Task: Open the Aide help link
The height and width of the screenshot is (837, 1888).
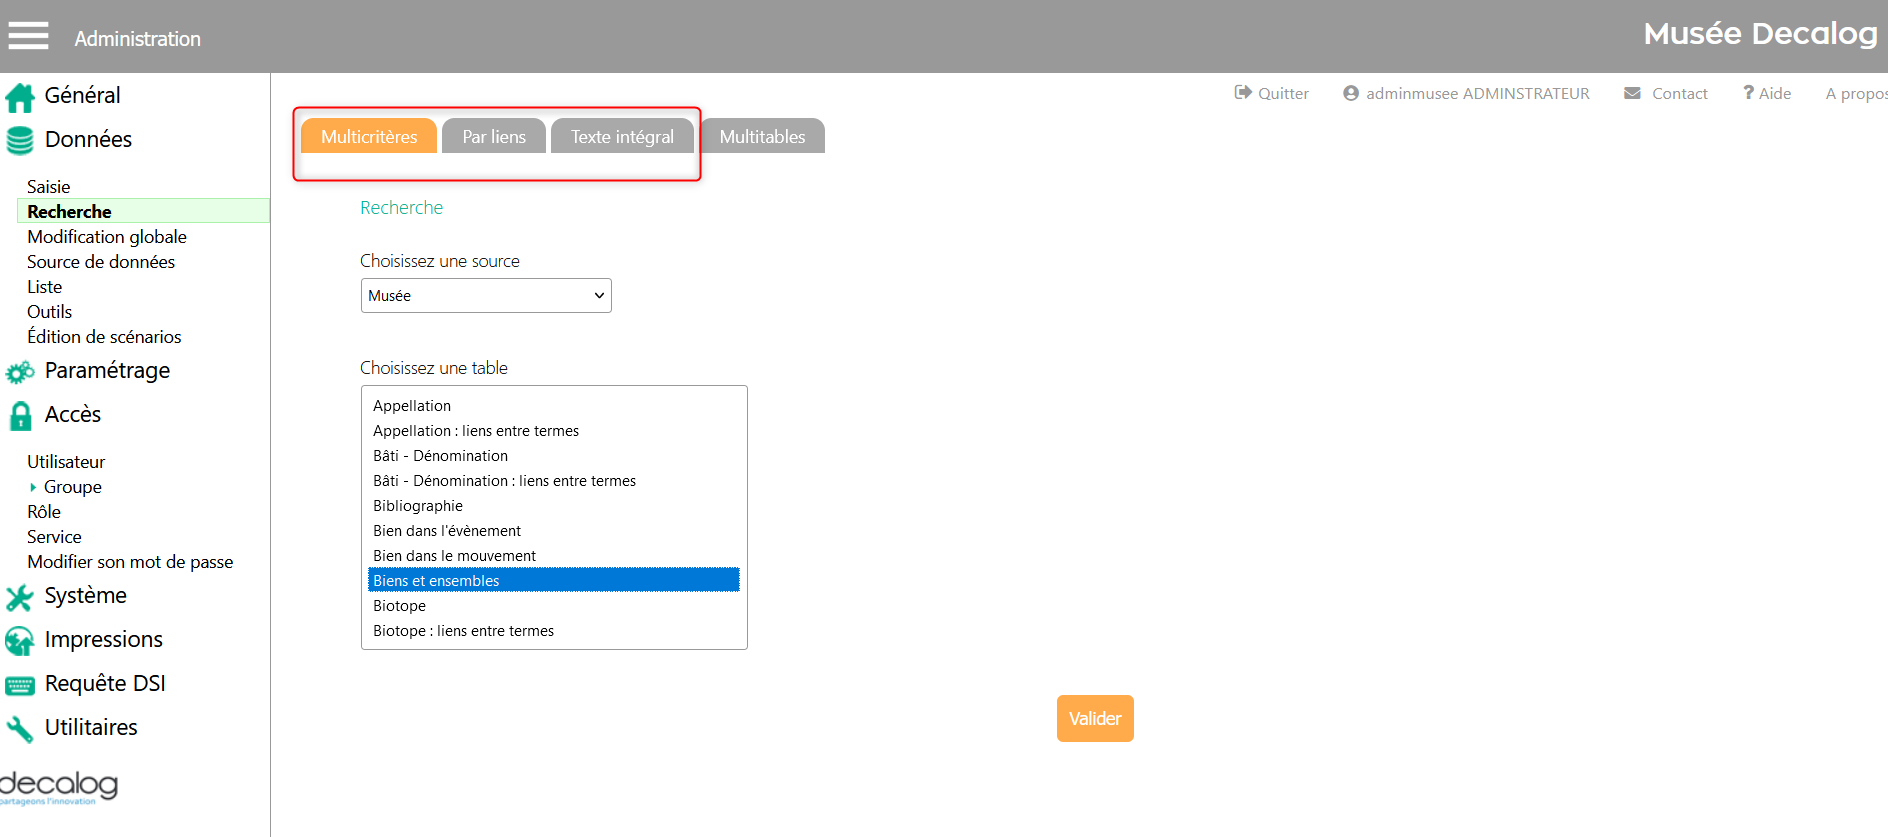Action: tap(1767, 93)
